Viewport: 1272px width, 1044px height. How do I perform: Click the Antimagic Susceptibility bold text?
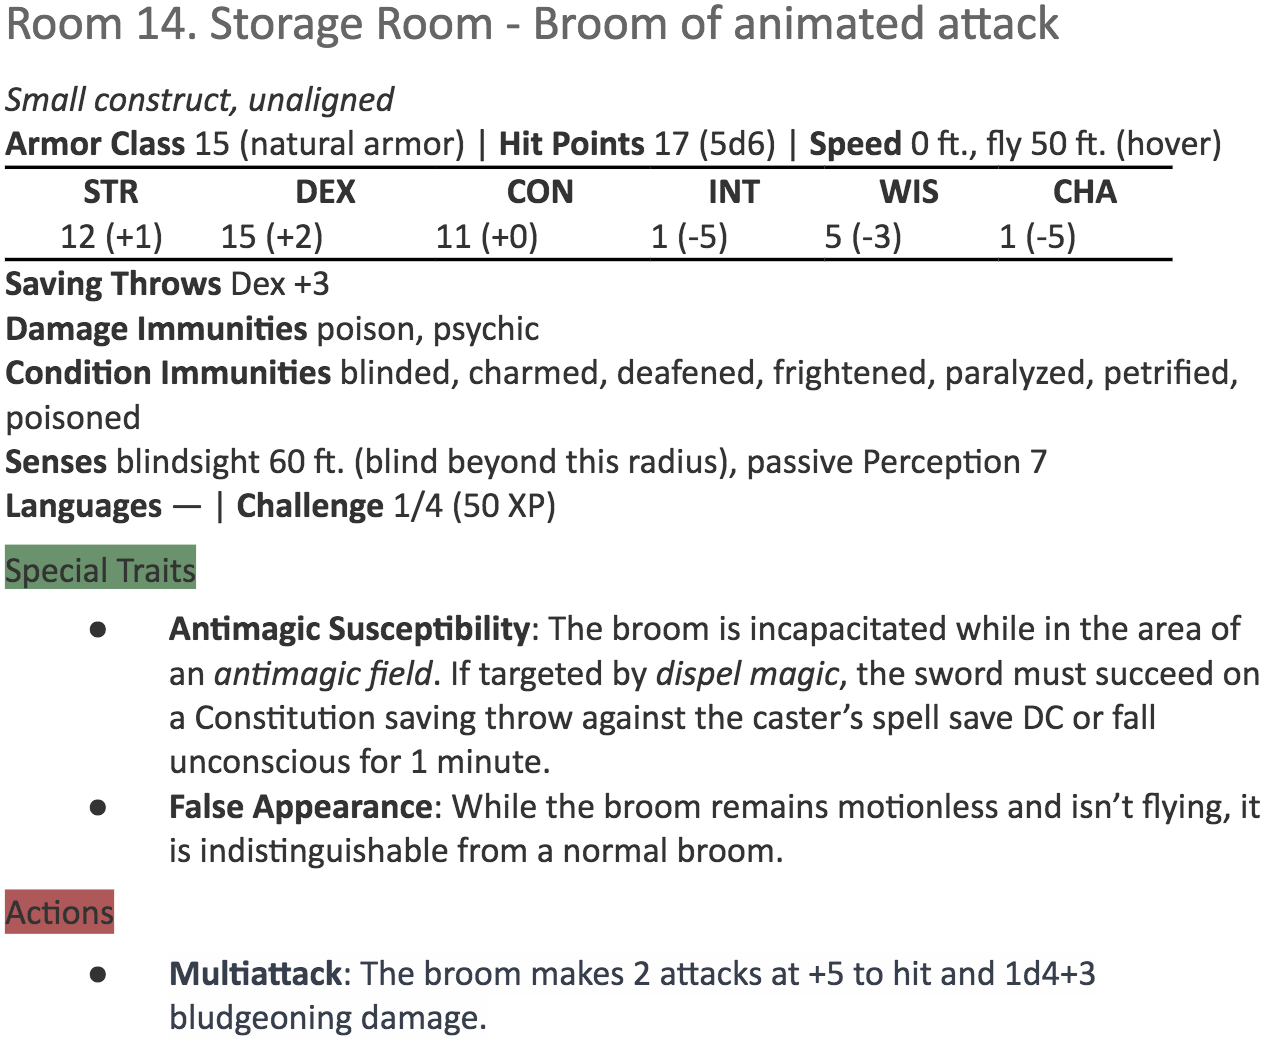pyautogui.click(x=349, y=629)
